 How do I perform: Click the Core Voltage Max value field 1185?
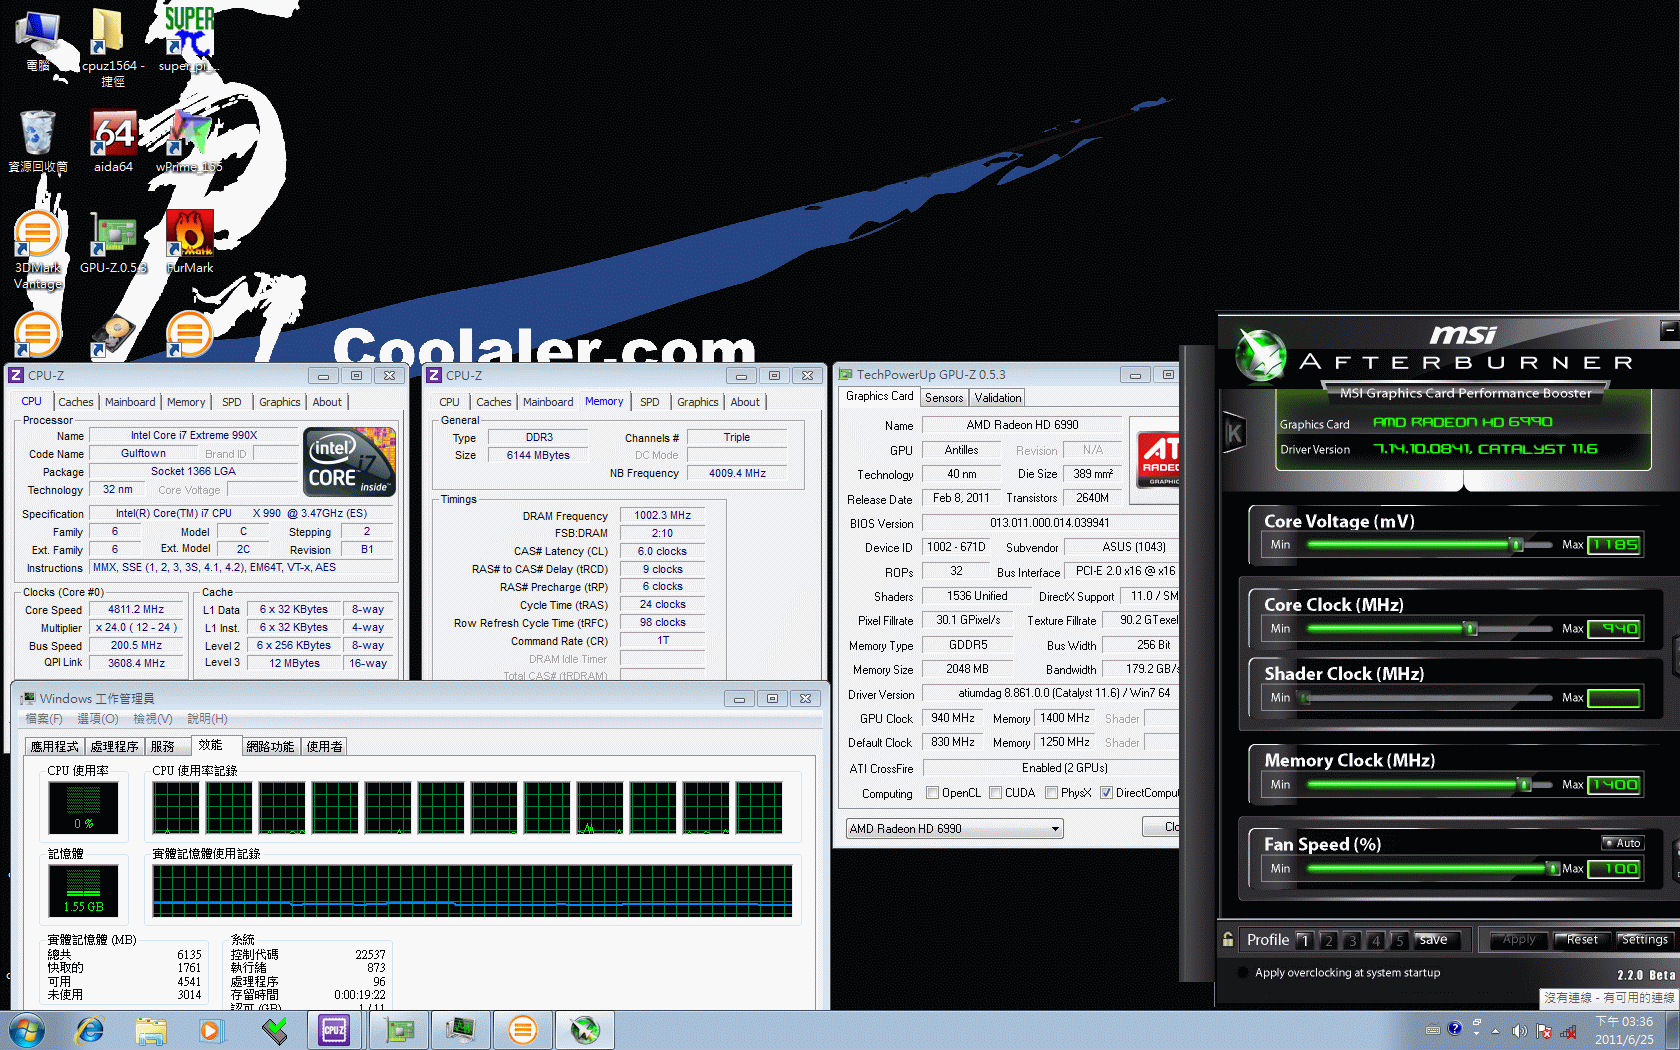[1614, 545]
